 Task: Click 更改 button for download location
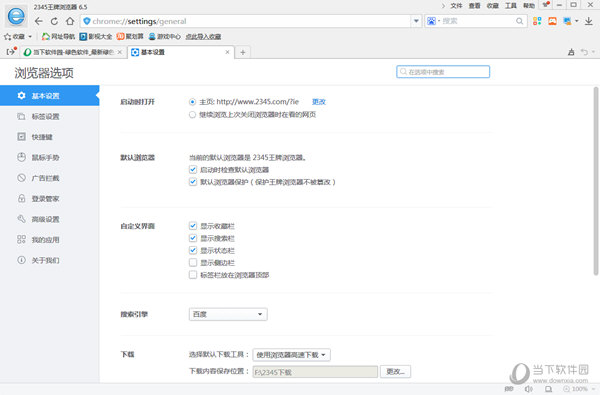coord(395,371)
